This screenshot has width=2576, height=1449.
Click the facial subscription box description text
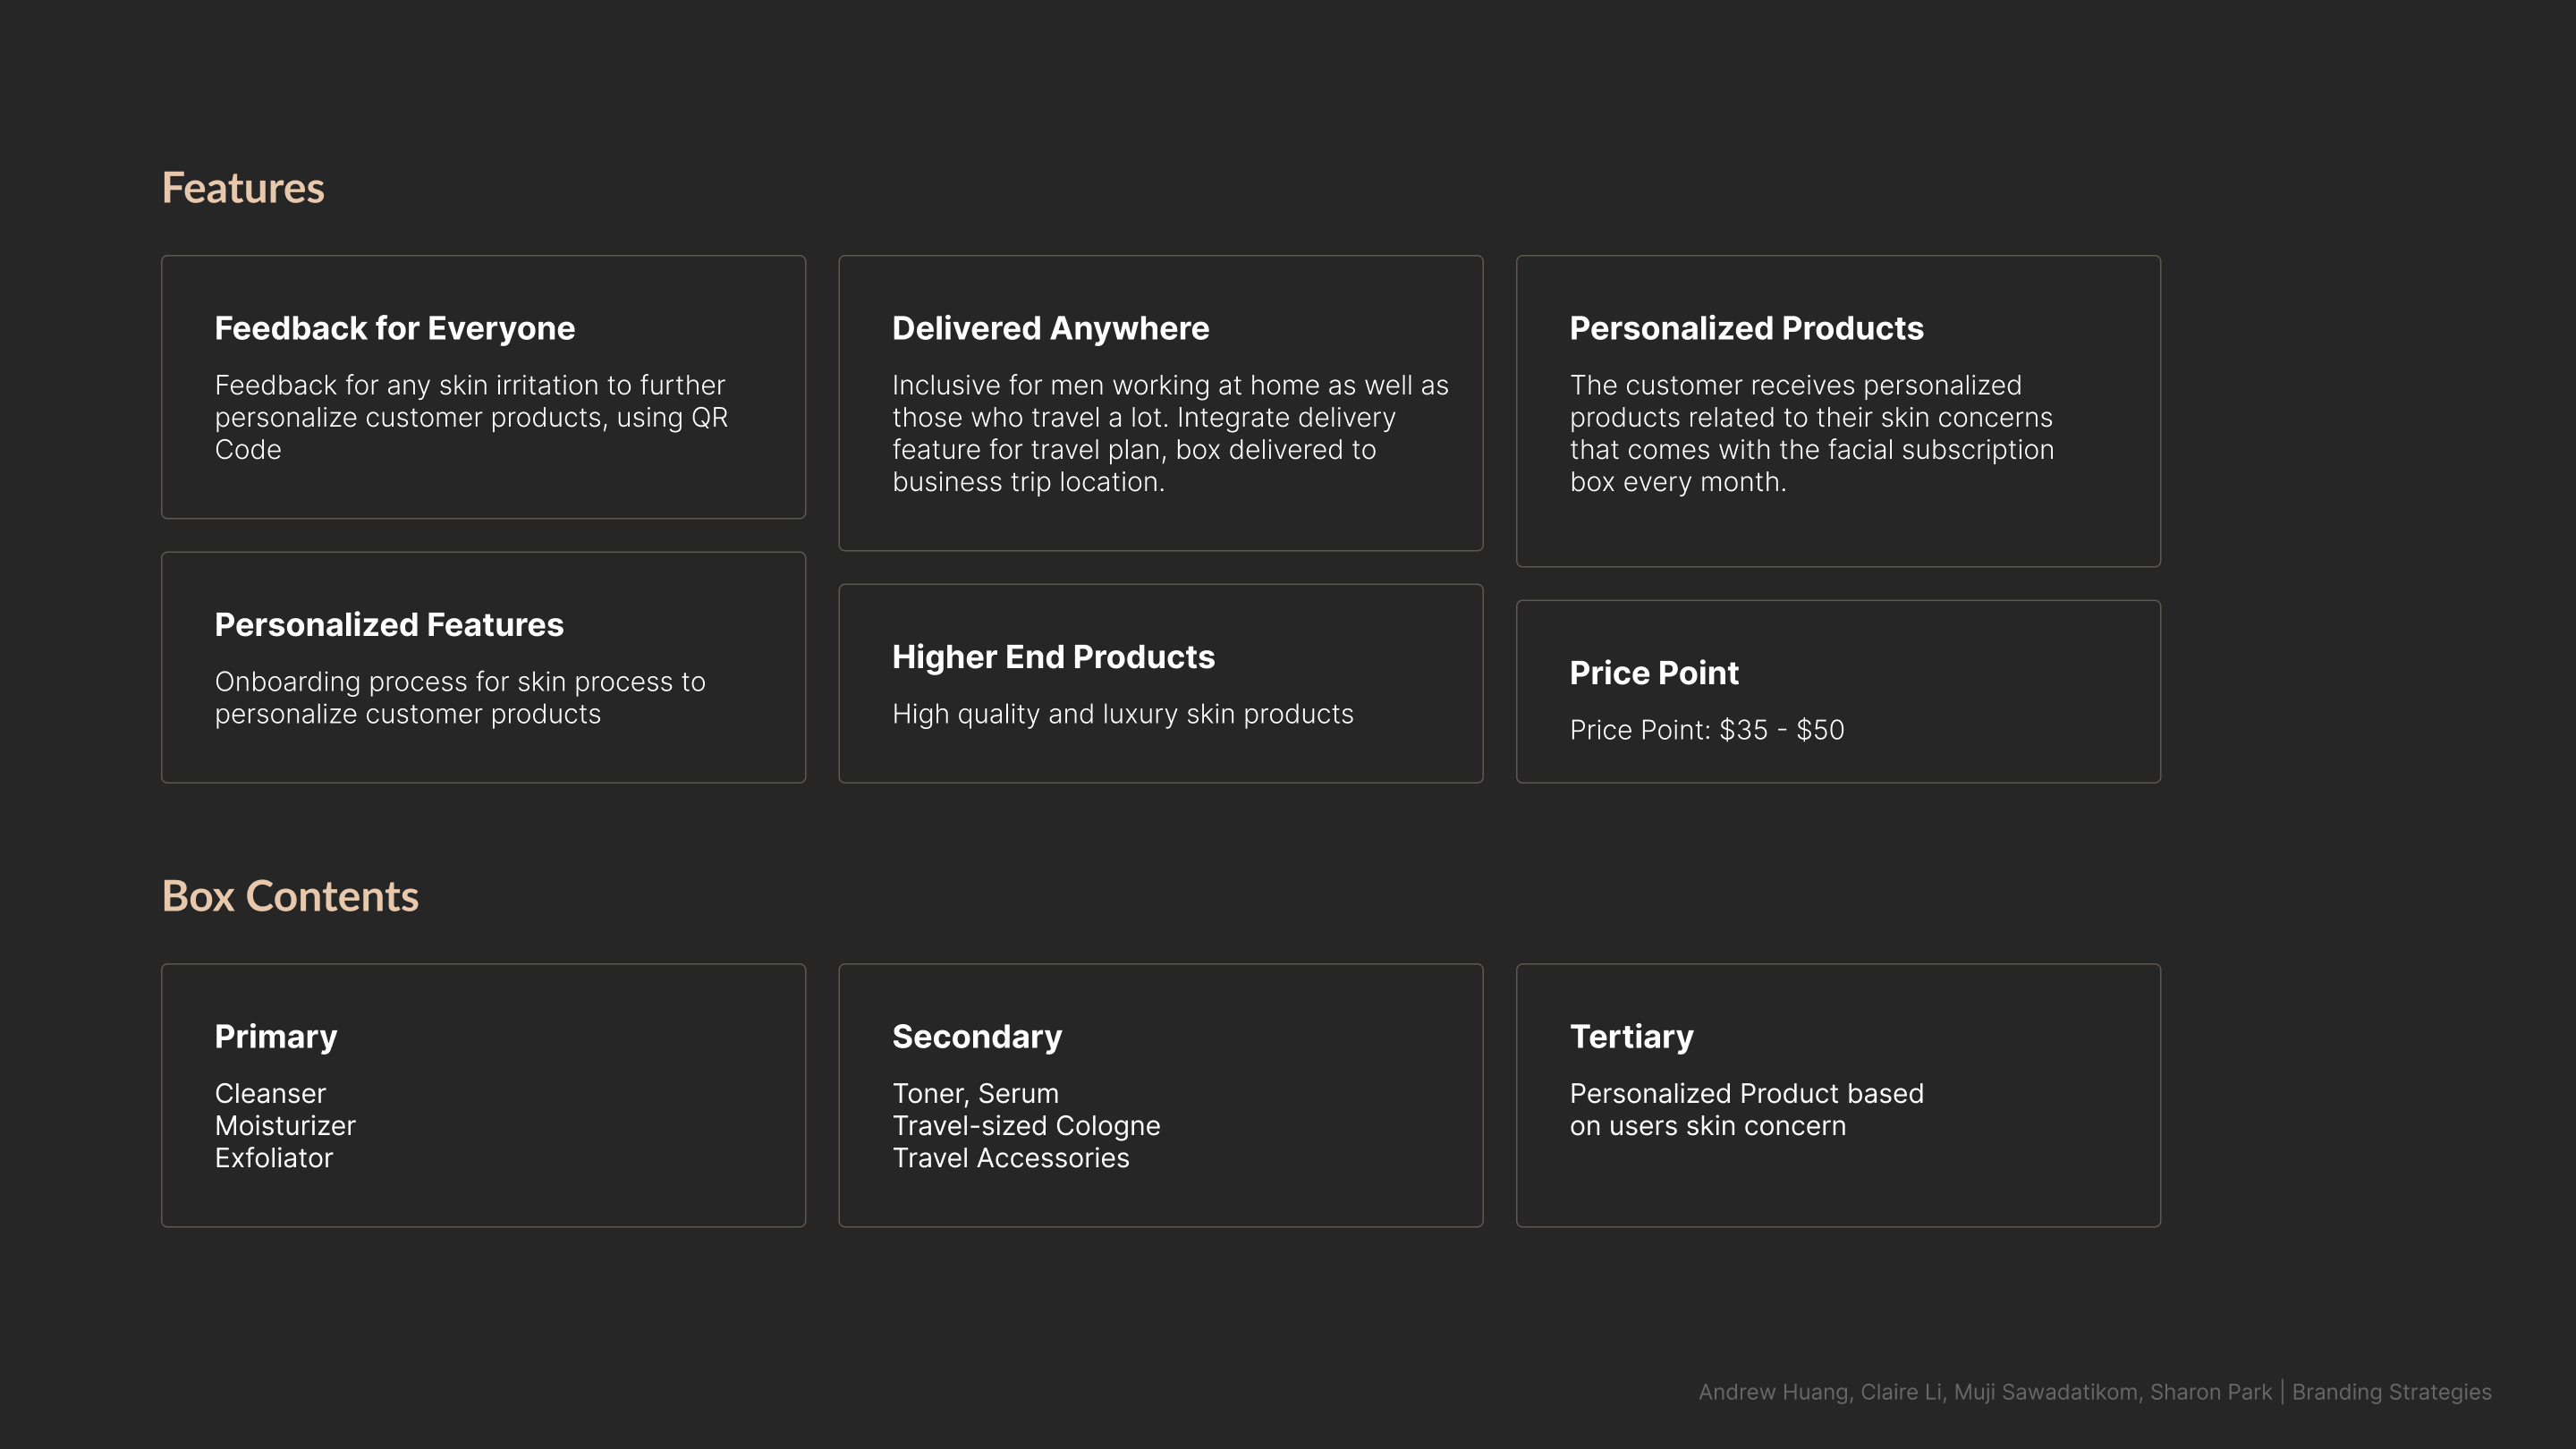point(1811,433)
